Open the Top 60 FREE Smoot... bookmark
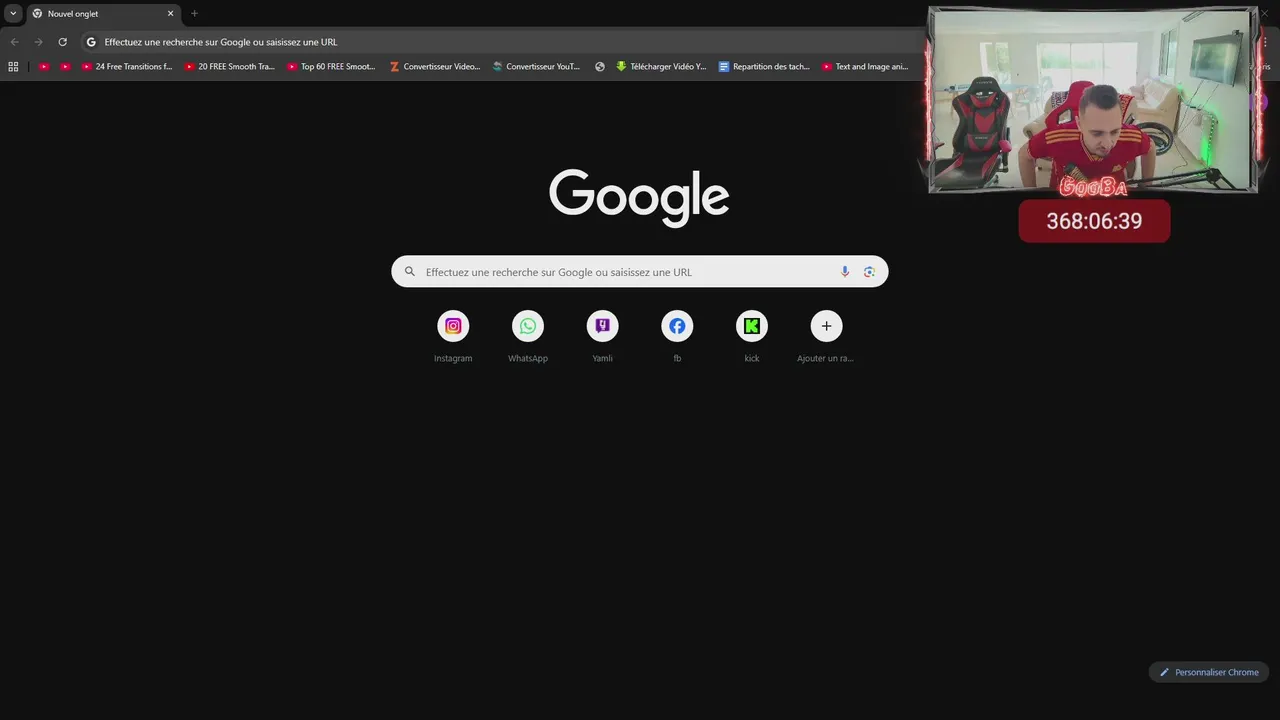 [x=331, y=67]
